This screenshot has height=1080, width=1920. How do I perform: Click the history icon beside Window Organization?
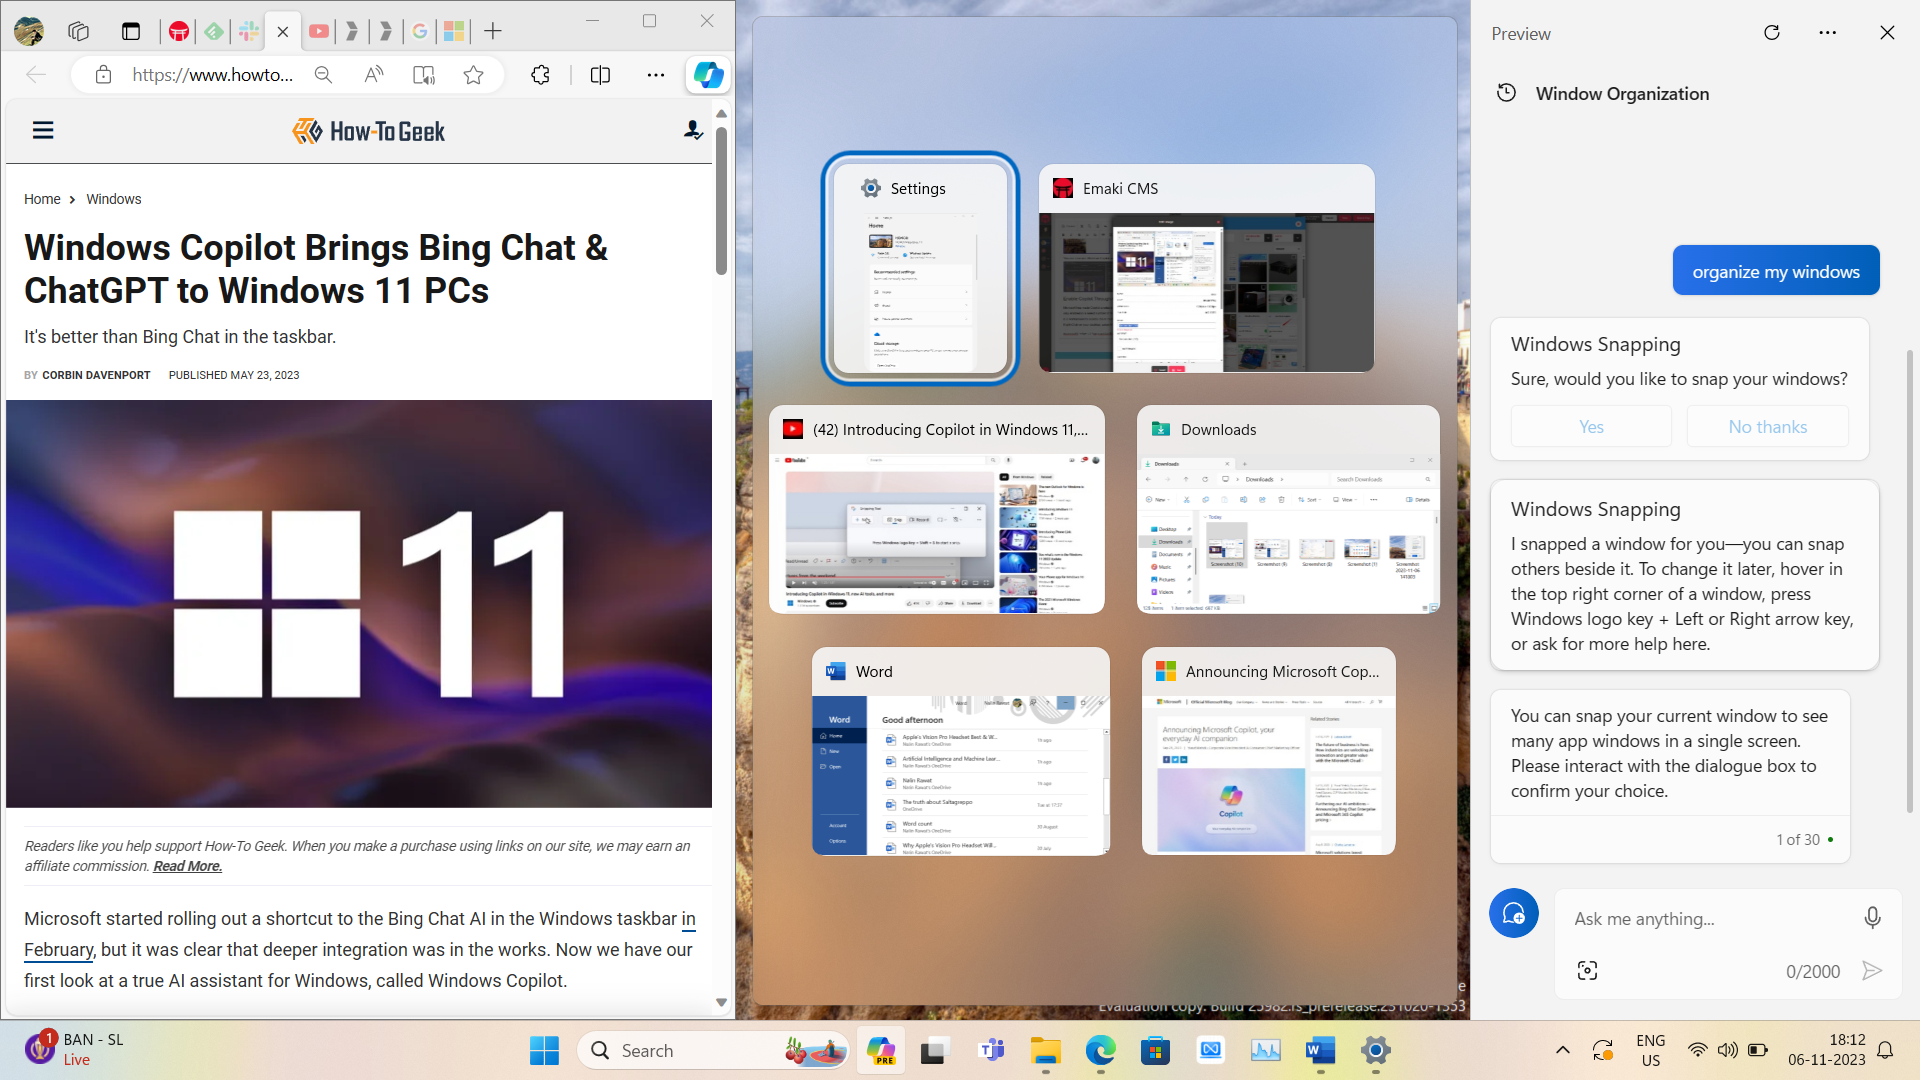tap(1506, 92)
